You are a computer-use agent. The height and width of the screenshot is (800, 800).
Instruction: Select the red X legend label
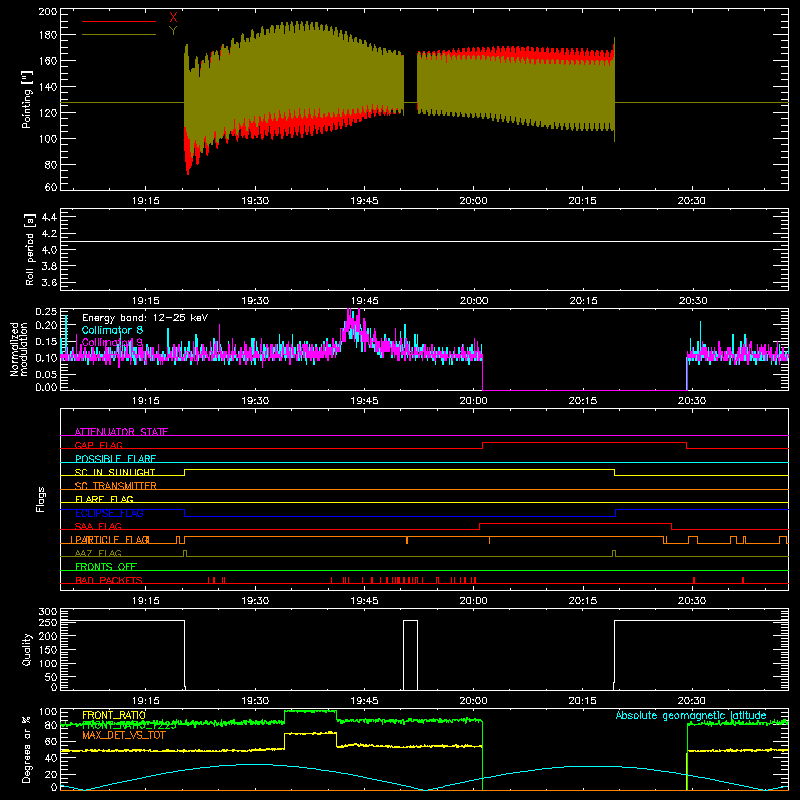point(173,18)
